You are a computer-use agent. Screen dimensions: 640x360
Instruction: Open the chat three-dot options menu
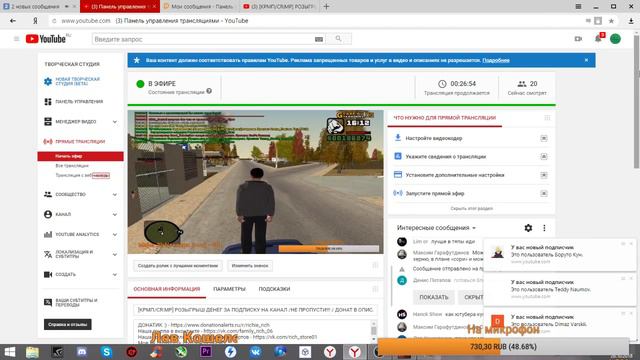544,228
